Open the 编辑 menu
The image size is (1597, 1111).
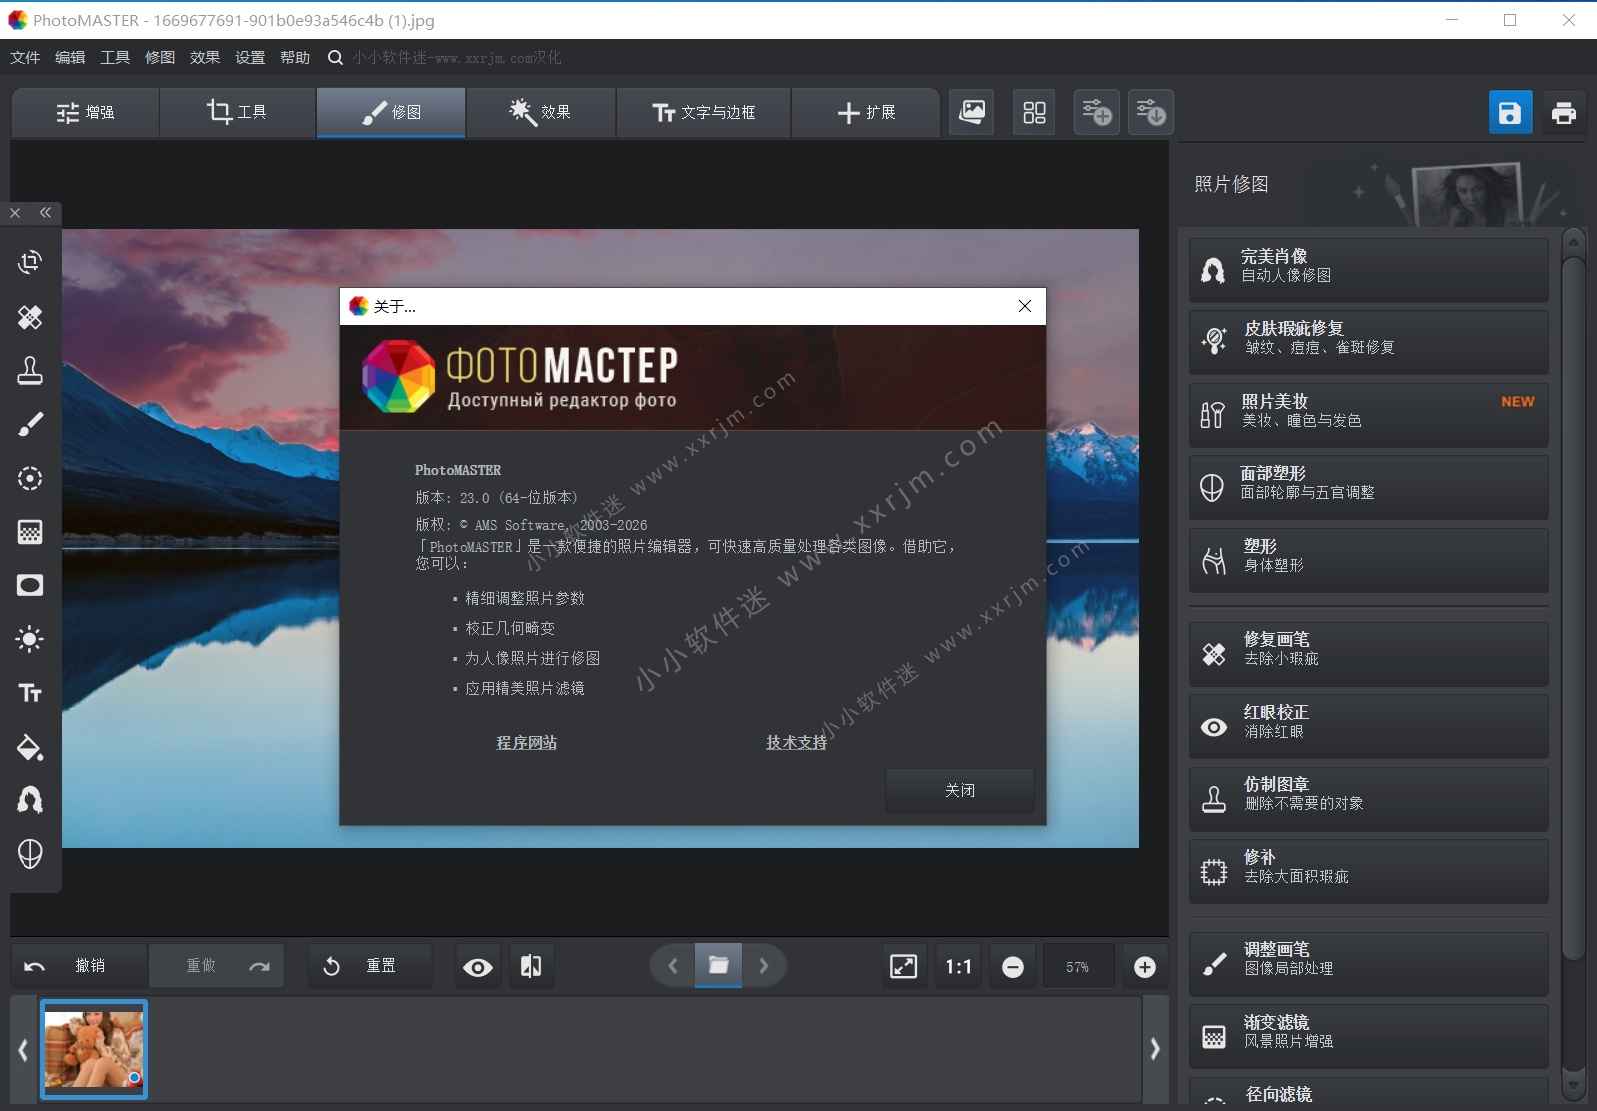pyautogui.click(x=70, y=58)
